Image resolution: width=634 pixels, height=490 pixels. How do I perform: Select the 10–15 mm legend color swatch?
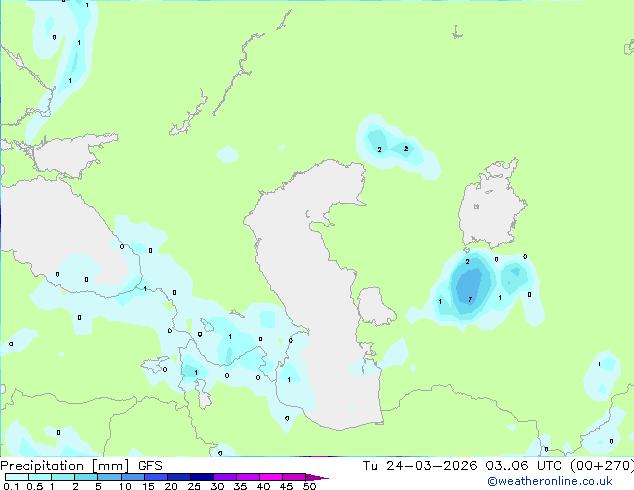pos(132,477)
